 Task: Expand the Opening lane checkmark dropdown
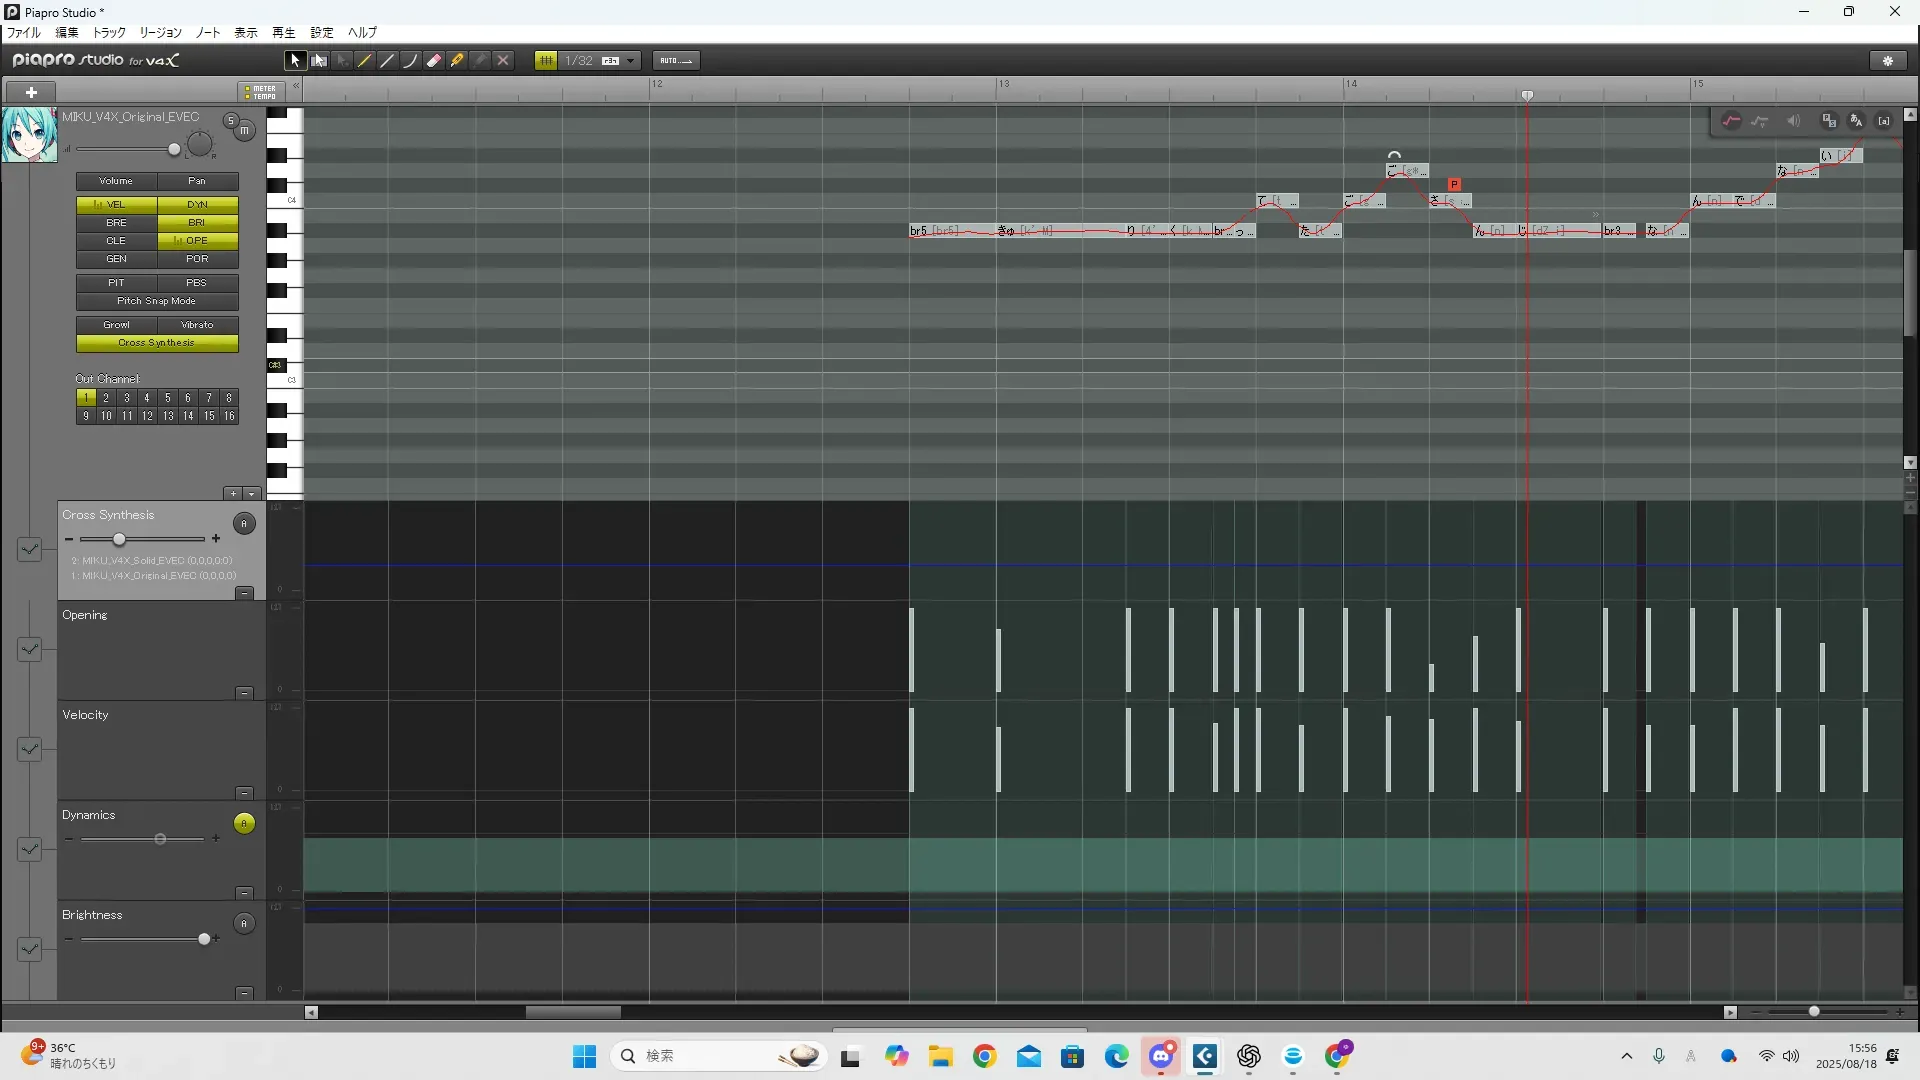[x=29, y=649]
